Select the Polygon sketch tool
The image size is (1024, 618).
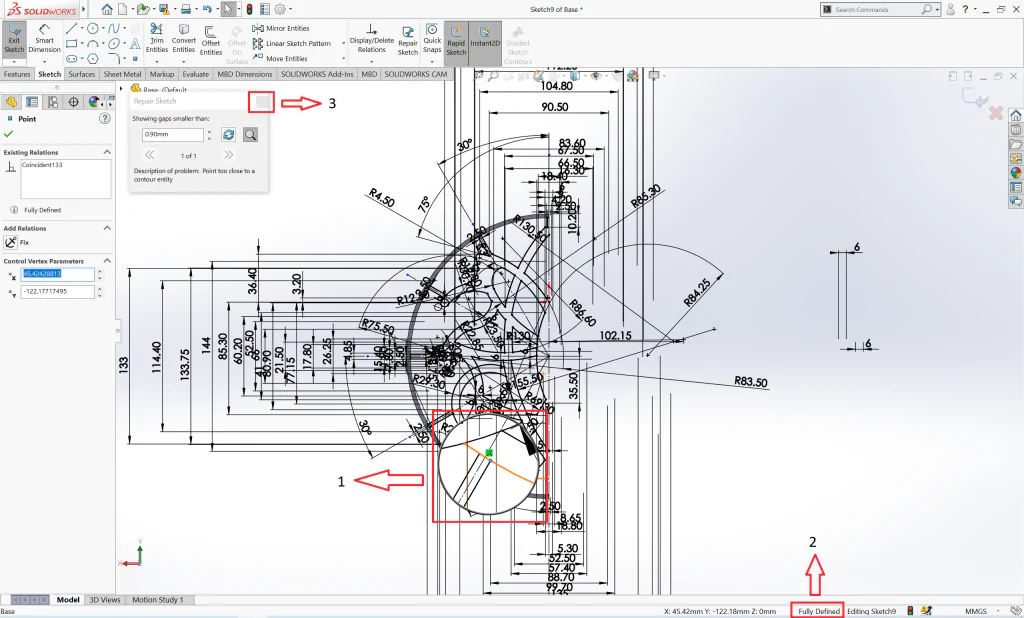(x=93, y=59)
